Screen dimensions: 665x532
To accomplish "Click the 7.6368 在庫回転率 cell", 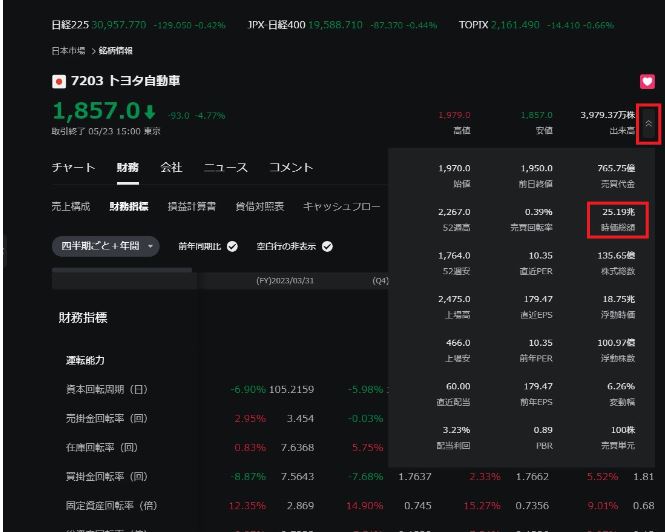I will [x=298, y=448].
